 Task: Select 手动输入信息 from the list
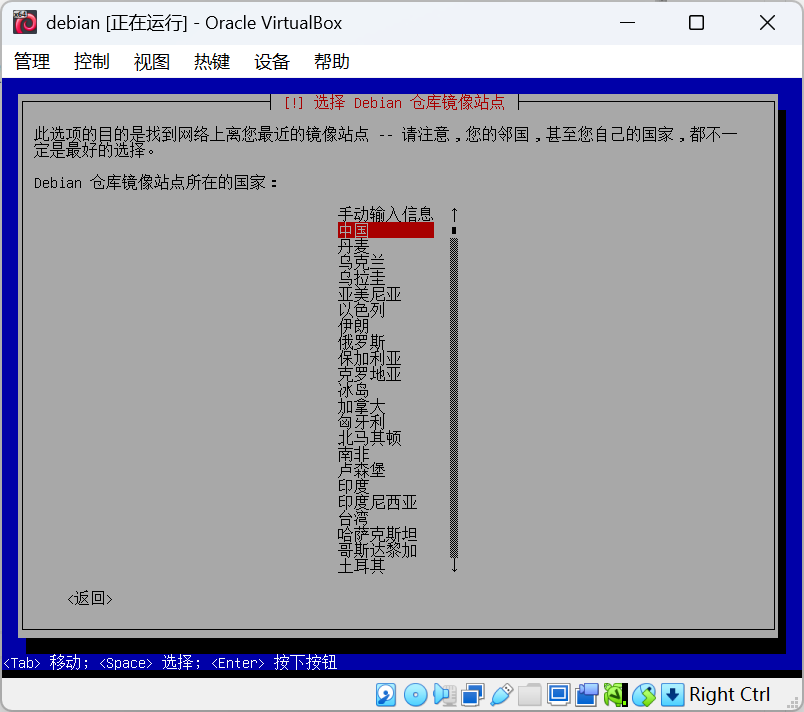pyautogui.click(x=386, y=214)
